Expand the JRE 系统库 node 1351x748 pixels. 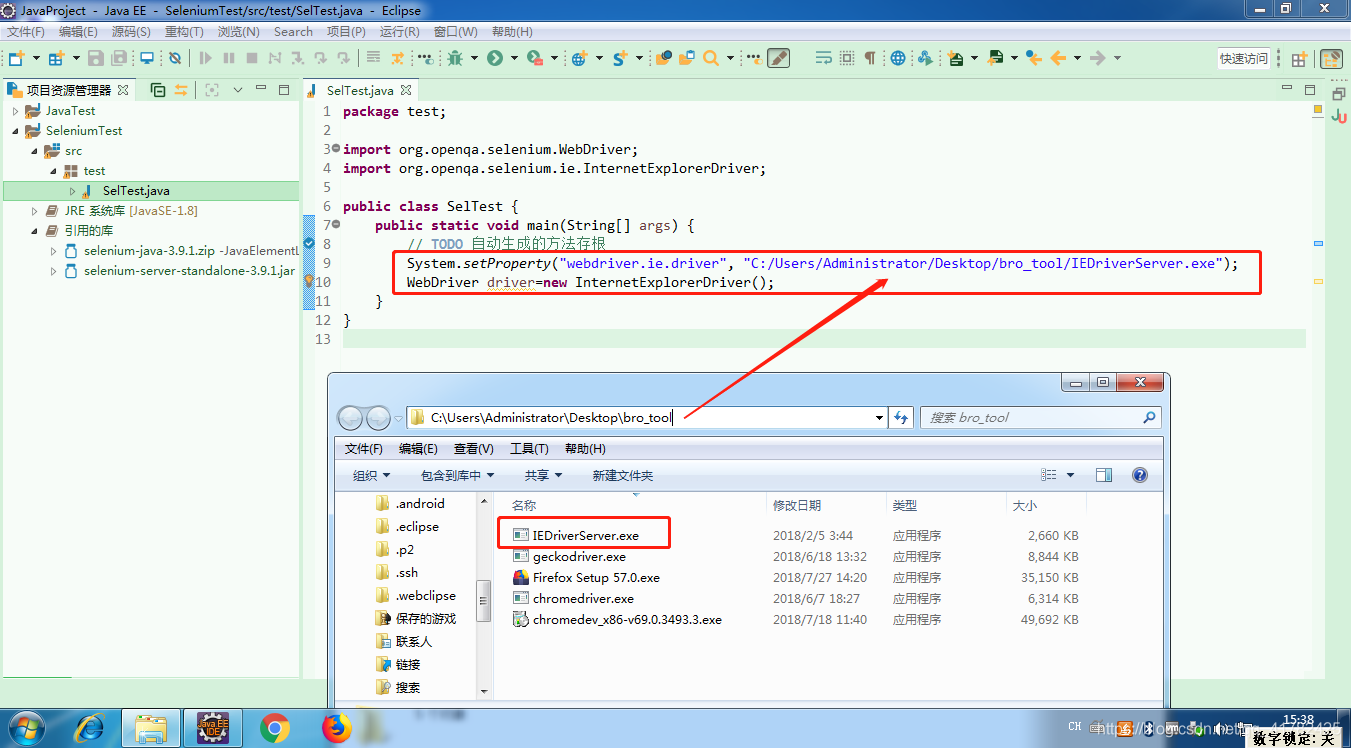tap(35, 211)
